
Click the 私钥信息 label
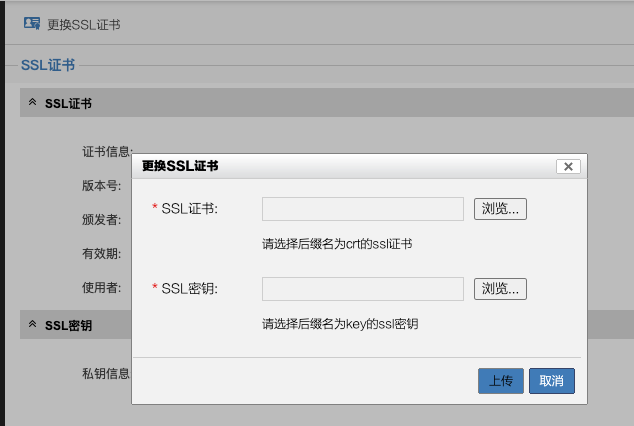(106, 373)
